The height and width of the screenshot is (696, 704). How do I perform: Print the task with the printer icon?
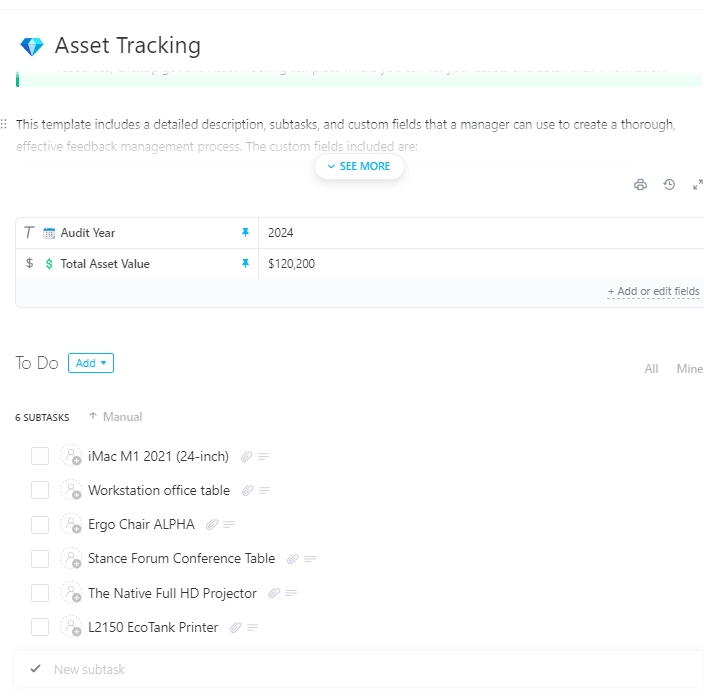click(x=640, y=185)
